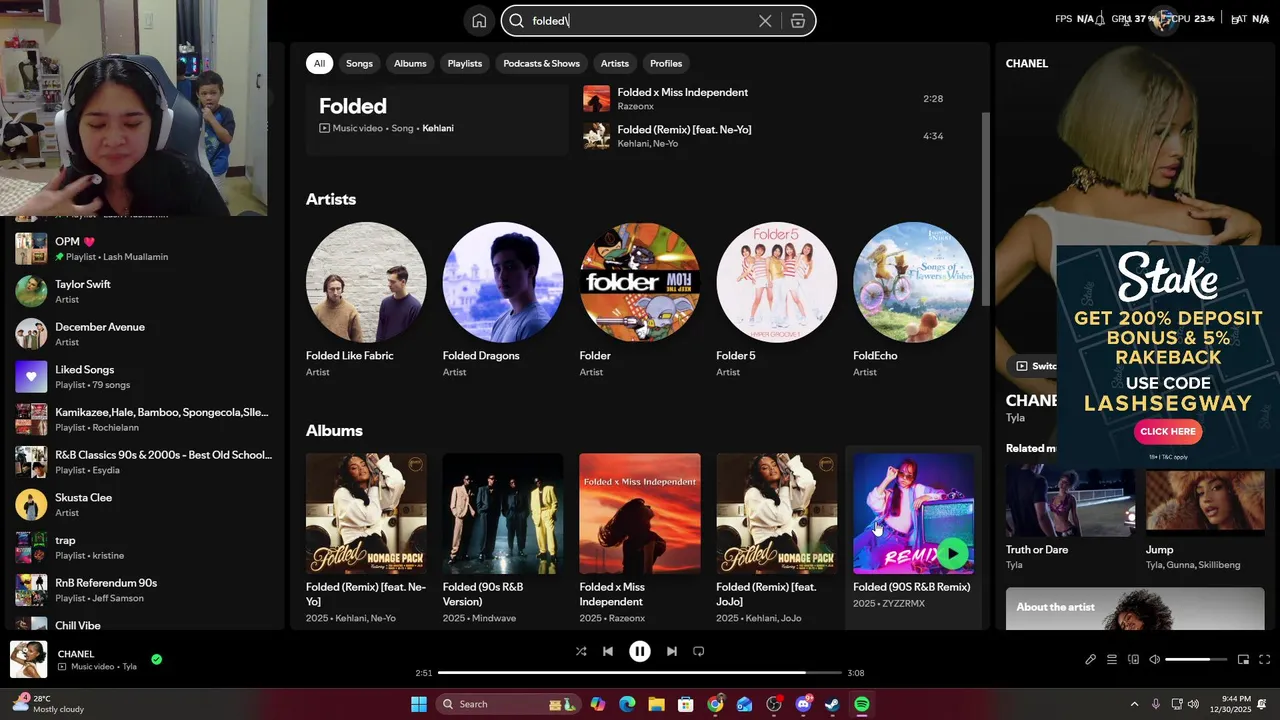Switch to the Albums filter
Screen dimensions: 1280x720
(410, 63)
